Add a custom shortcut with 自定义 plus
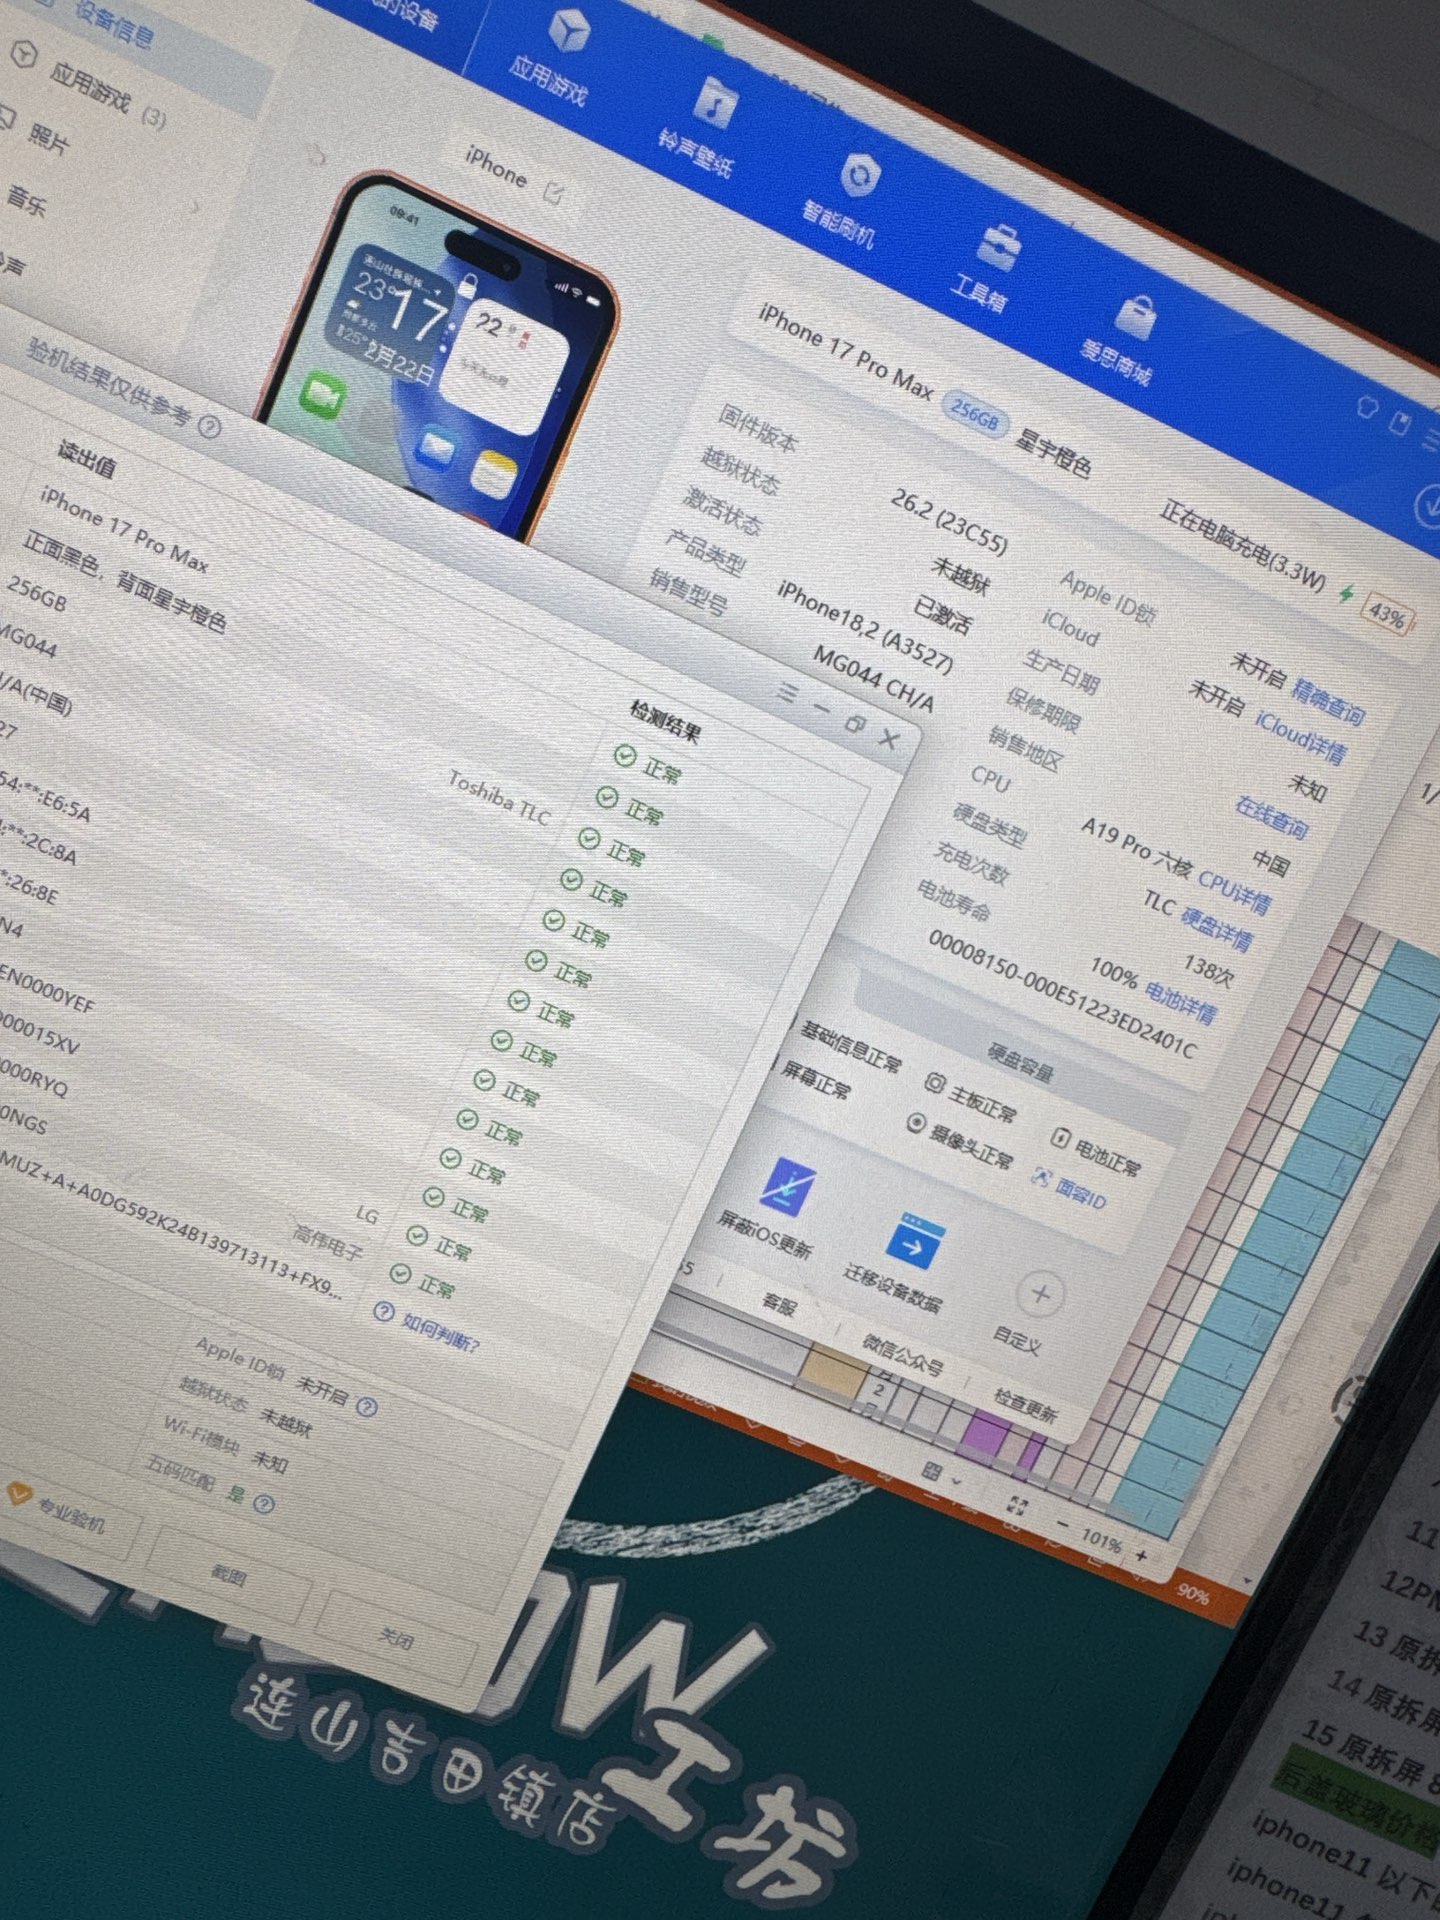 pos(1039,1294)
